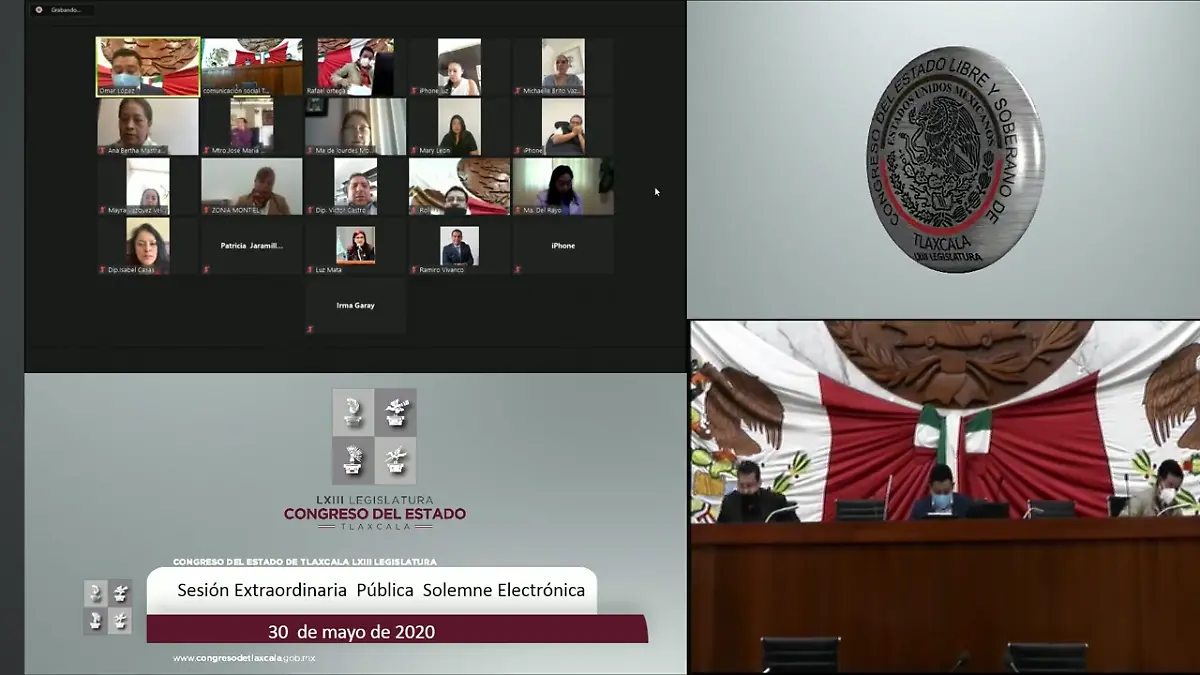
Task: Click the Grabando recording indicator
Action: [x=64, y=10]
